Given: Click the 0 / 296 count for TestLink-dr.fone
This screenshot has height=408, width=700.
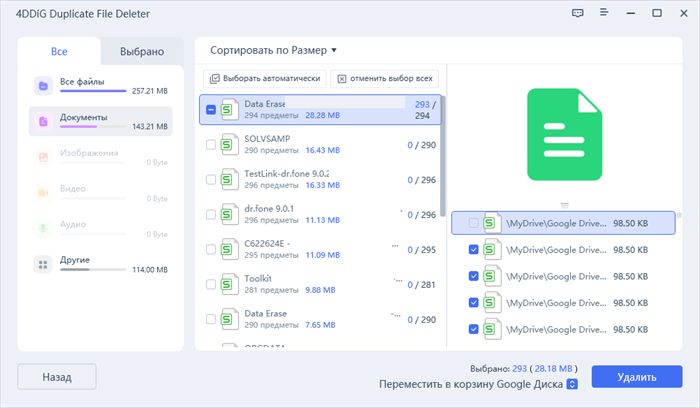Looking at the screenshot, I should coord(421,180).
